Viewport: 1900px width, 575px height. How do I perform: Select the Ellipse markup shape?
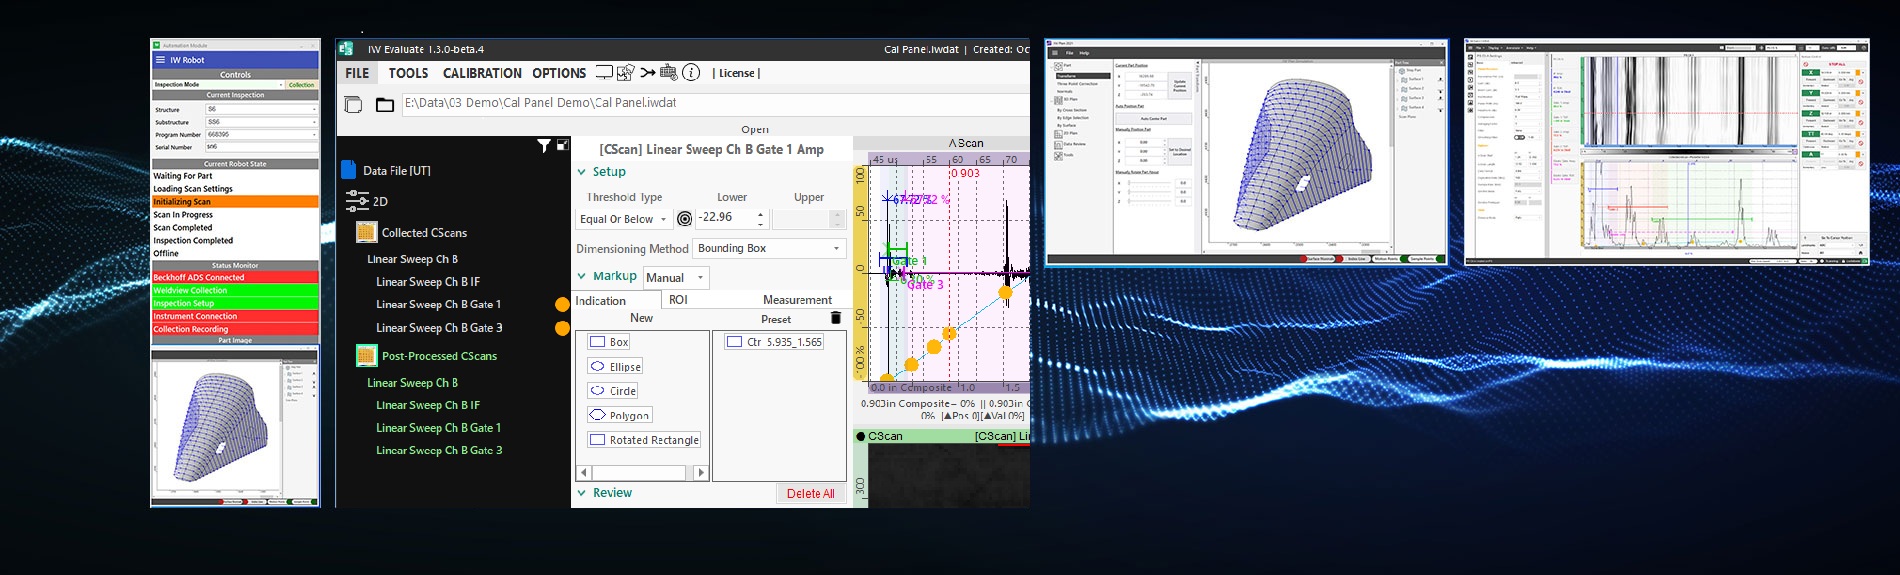coord(615,367)
